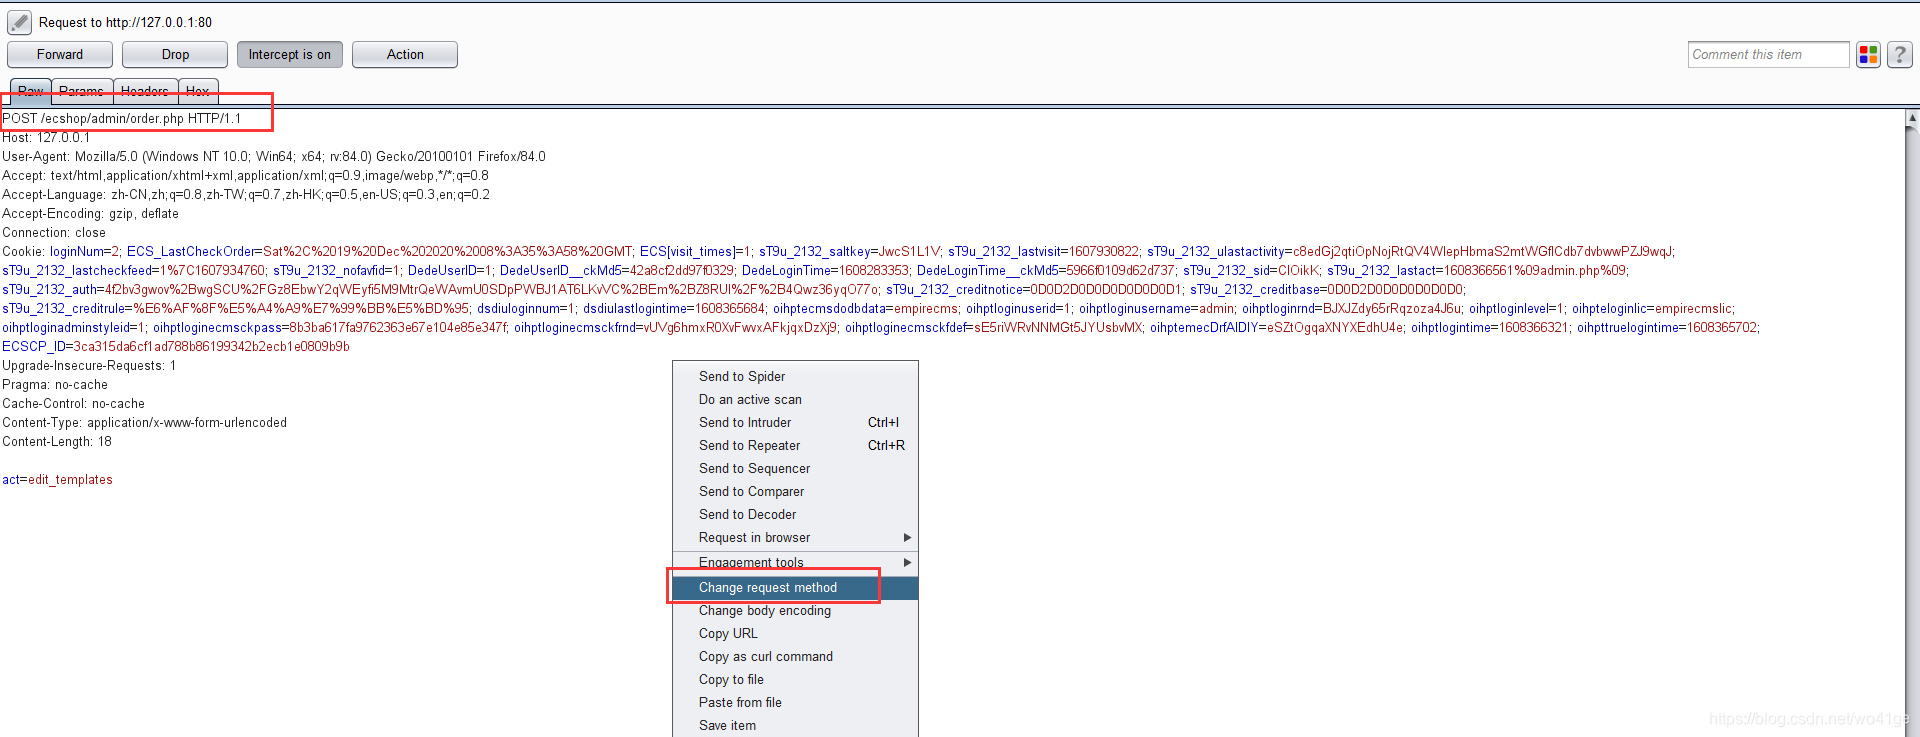Image resolution: width=1920 pixels, height=737 pixels.
Task: Choose Send to Intruder
Action: 795,422
